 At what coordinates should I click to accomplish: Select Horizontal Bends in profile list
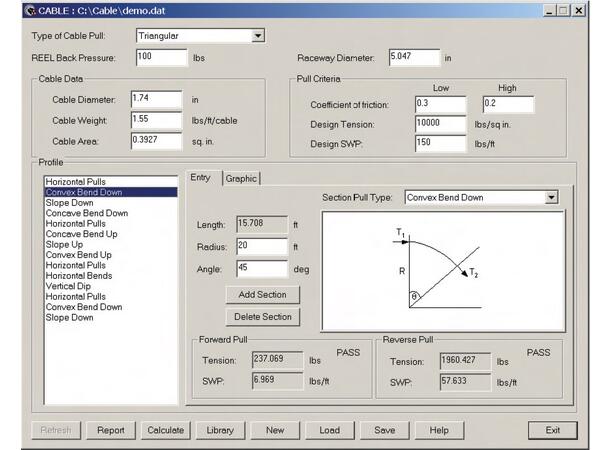pyautogui.click(x=111, y=276)
